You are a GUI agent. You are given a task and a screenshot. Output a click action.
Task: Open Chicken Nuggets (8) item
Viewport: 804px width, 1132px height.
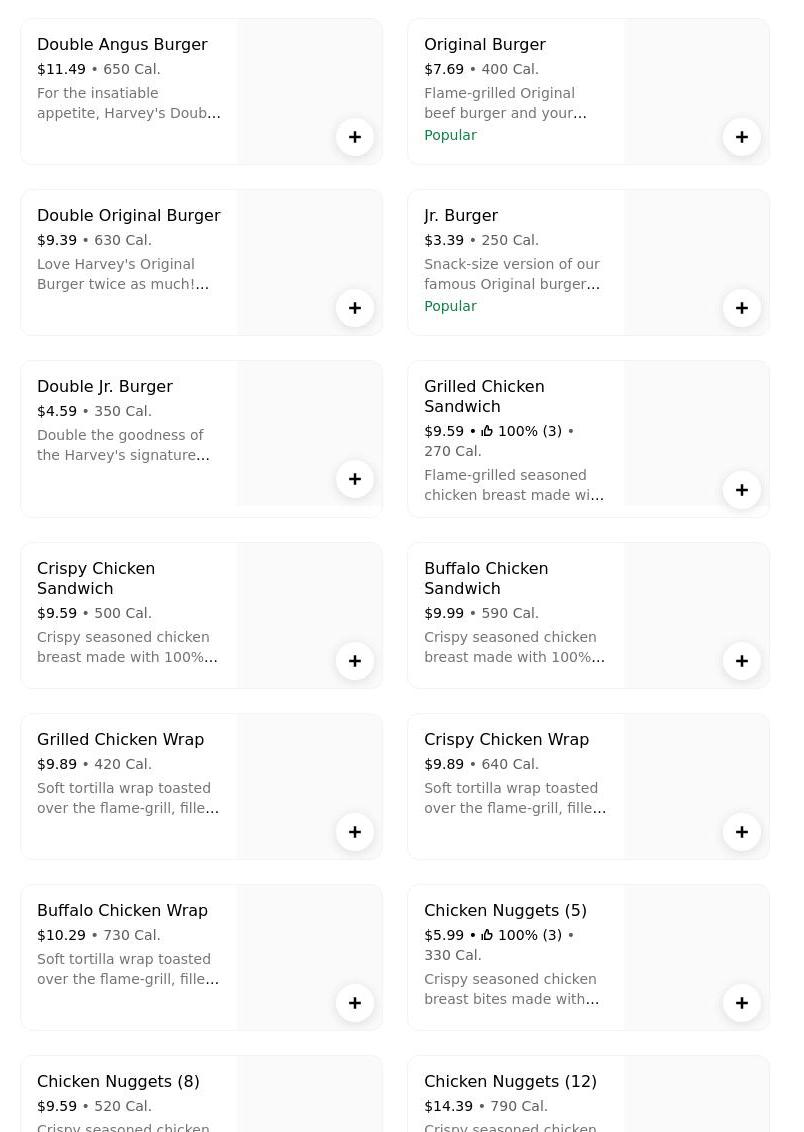118,1082
